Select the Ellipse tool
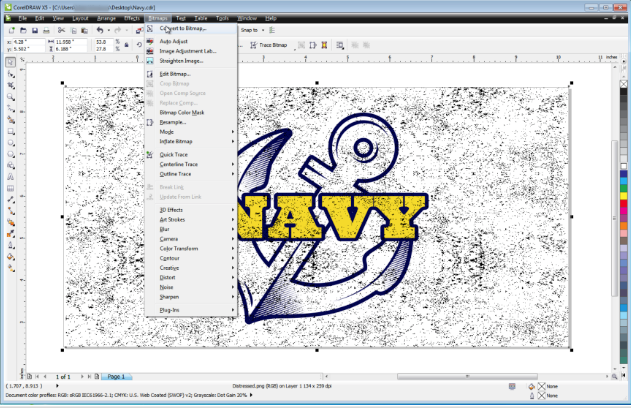 click(x=11, y=143)
